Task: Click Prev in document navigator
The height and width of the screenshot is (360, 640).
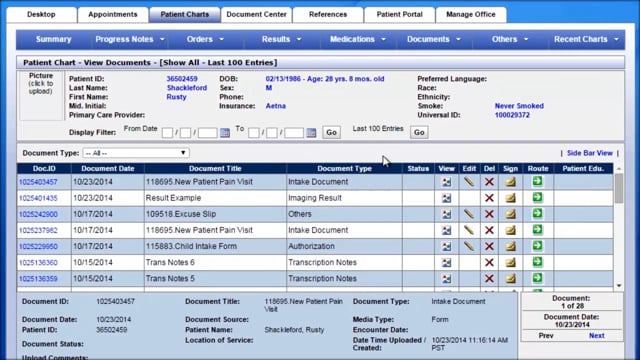Action: (546, 336)
